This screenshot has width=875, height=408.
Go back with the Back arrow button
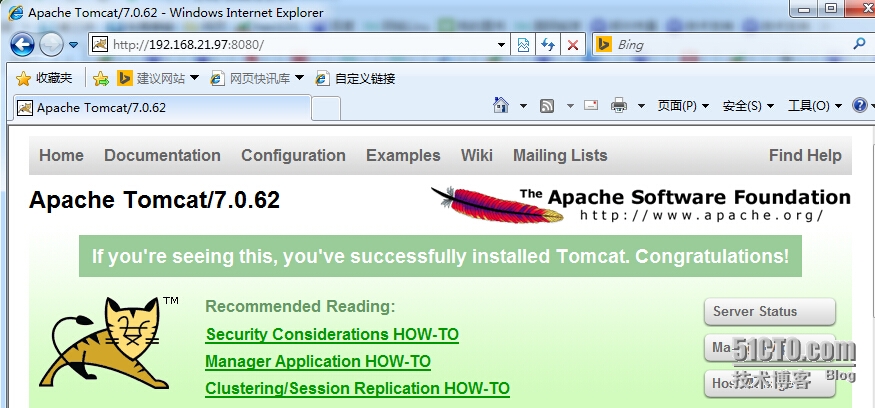tap(22, 45)
